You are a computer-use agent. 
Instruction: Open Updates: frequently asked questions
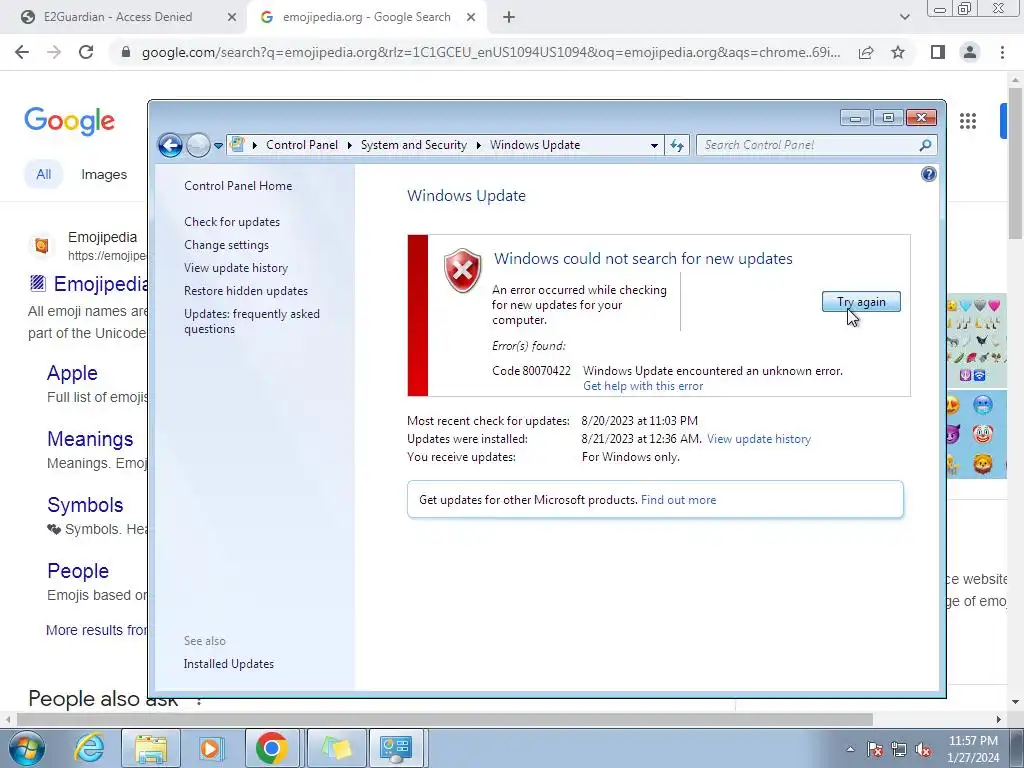pos(251,321)
